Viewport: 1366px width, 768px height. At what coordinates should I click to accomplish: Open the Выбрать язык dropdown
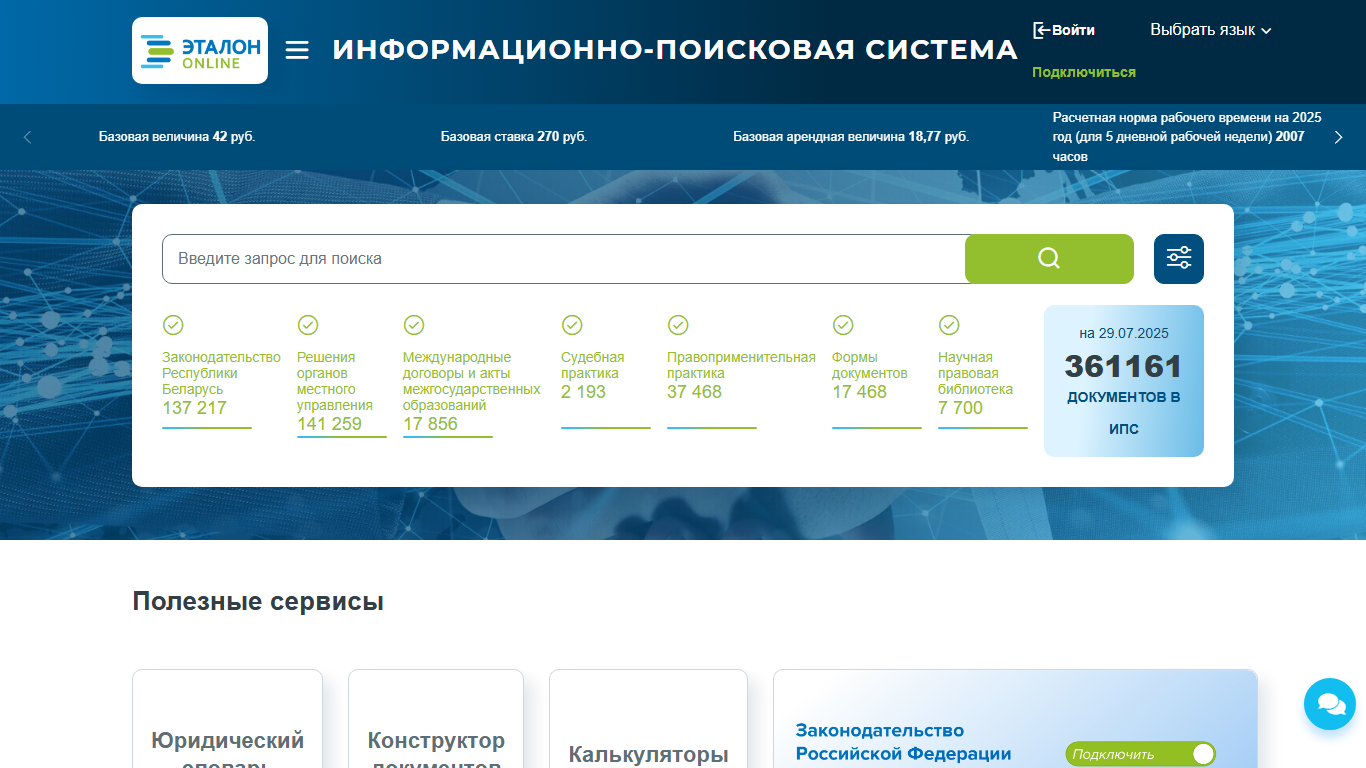(1211, 30)
